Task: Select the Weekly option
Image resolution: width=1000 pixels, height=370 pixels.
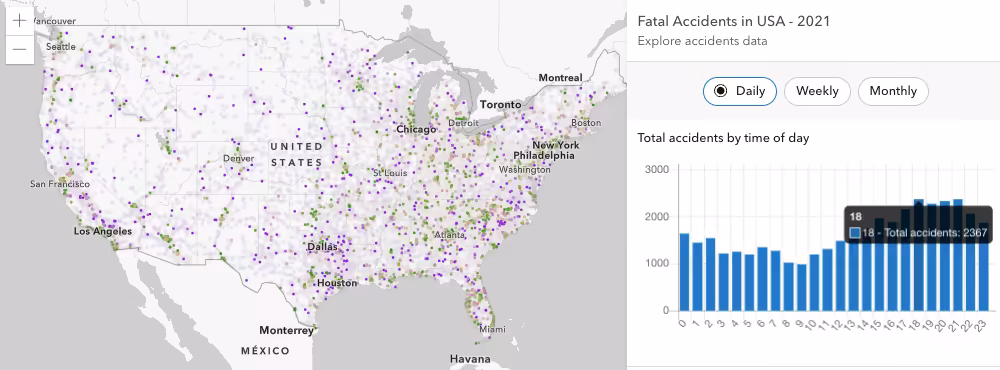Action: (x=817, y=91)
